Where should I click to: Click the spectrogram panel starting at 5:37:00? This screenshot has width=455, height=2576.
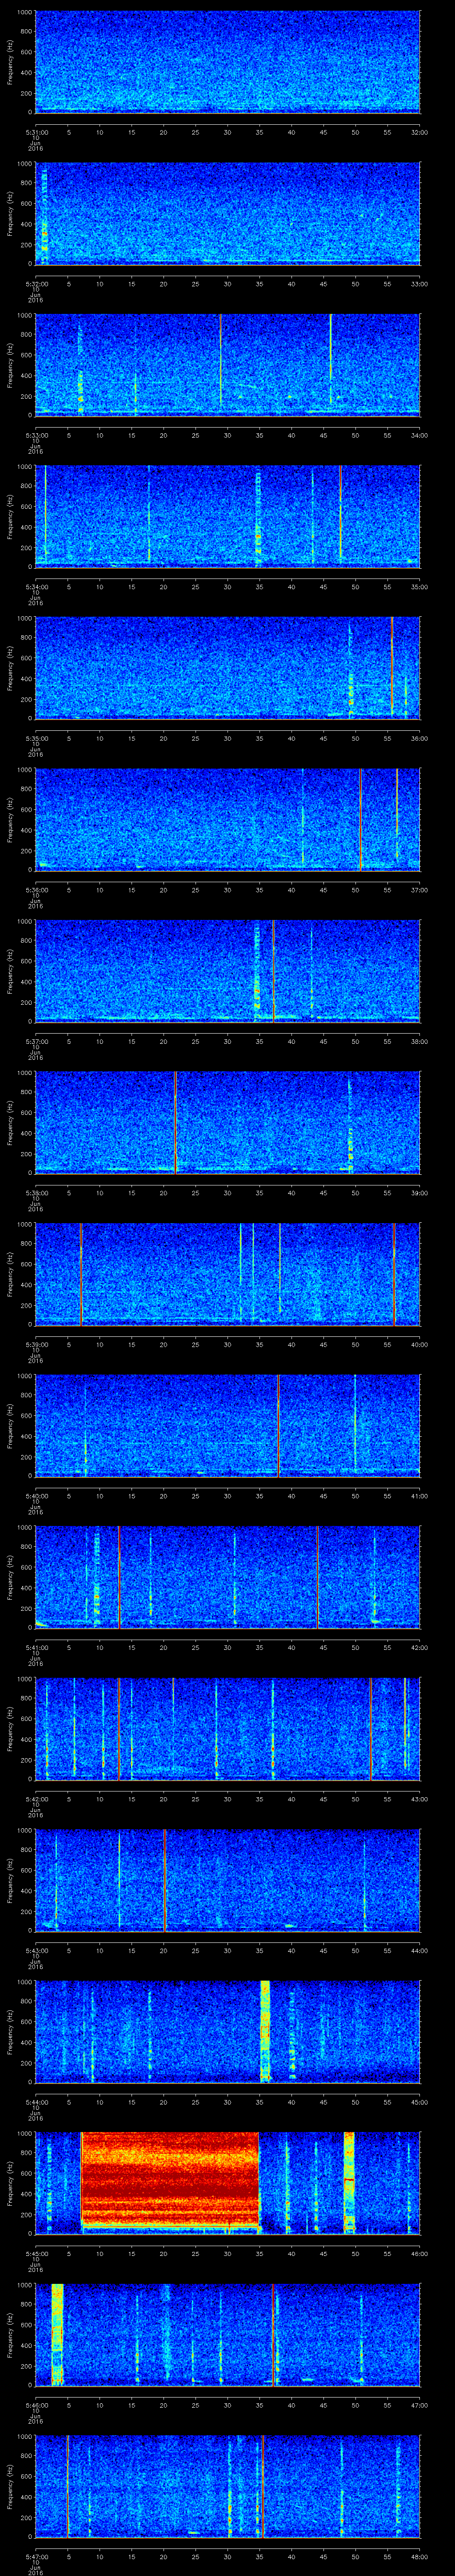coord(228,971)
